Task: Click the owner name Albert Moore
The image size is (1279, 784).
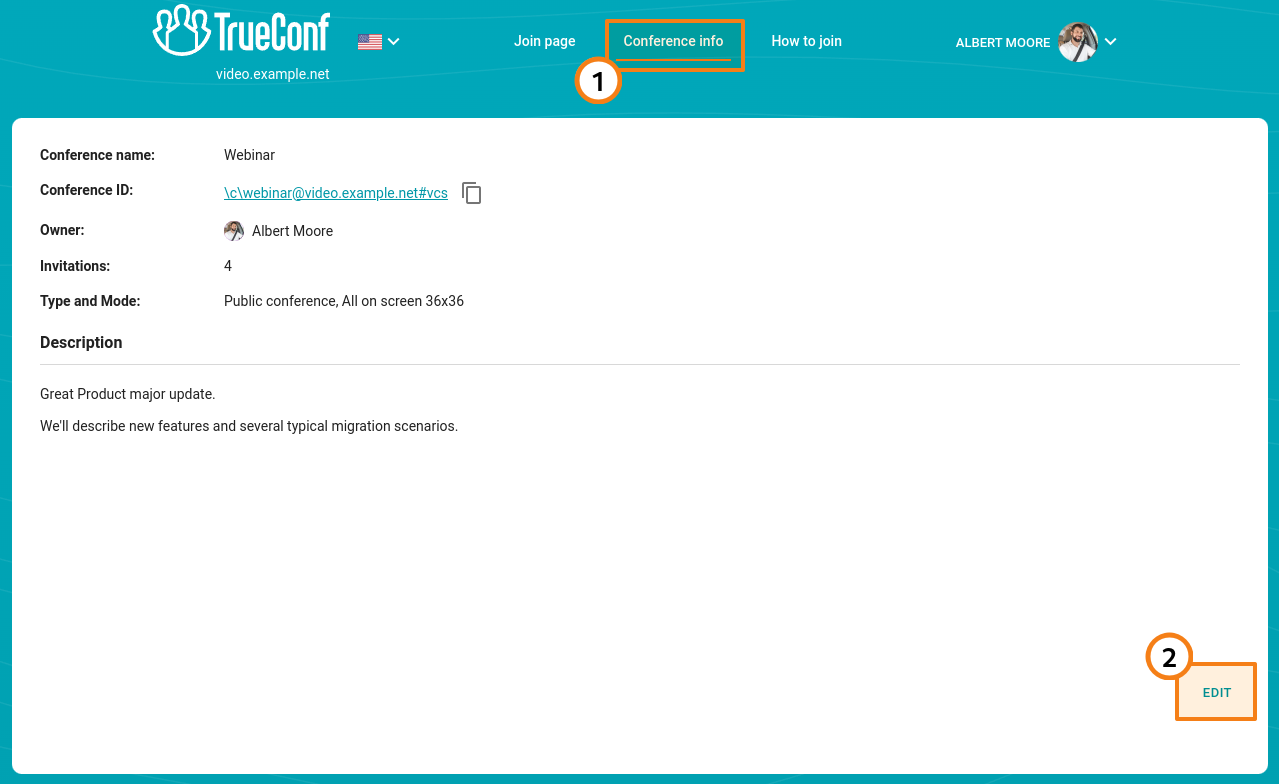Action: coord(292,231)
